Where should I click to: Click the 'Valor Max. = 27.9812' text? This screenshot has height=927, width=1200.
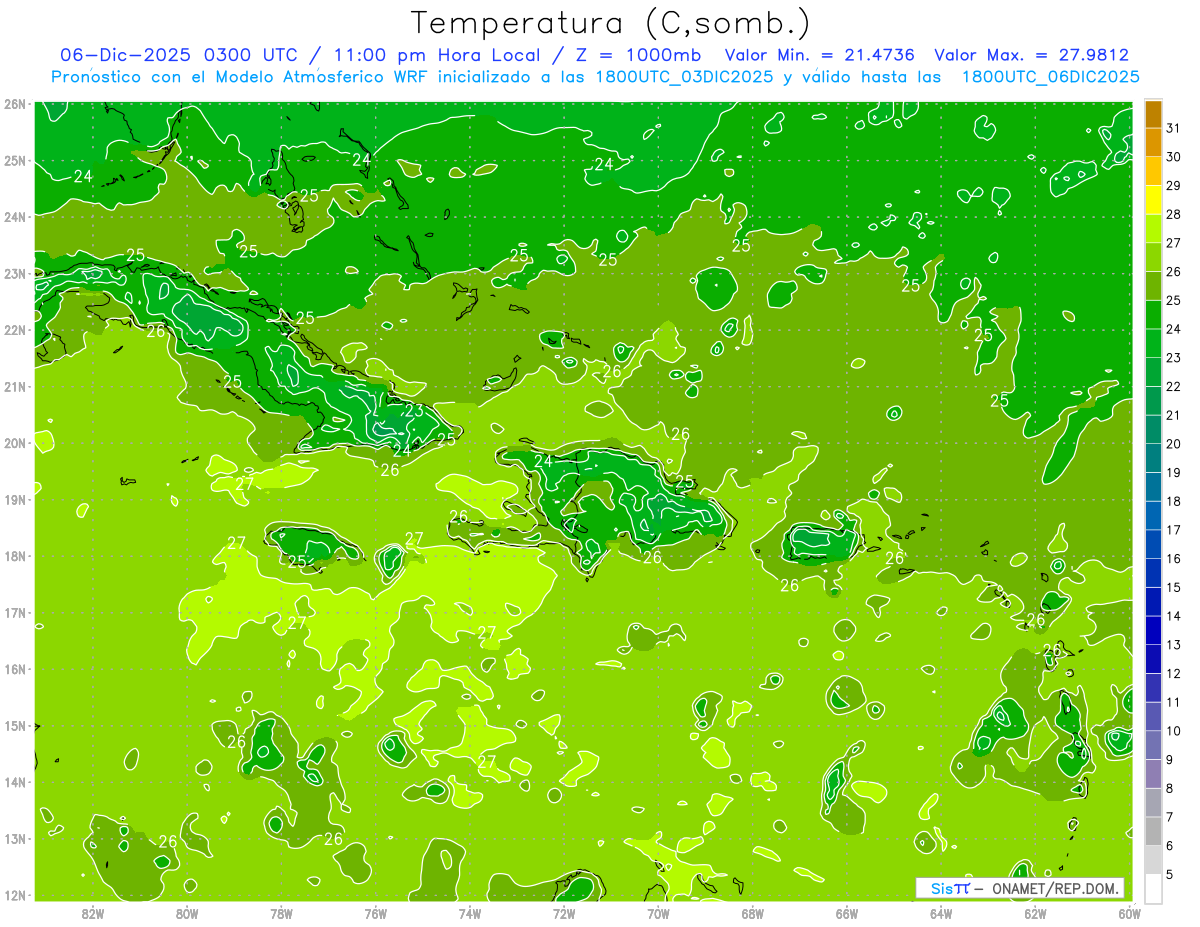(1031, 55)
